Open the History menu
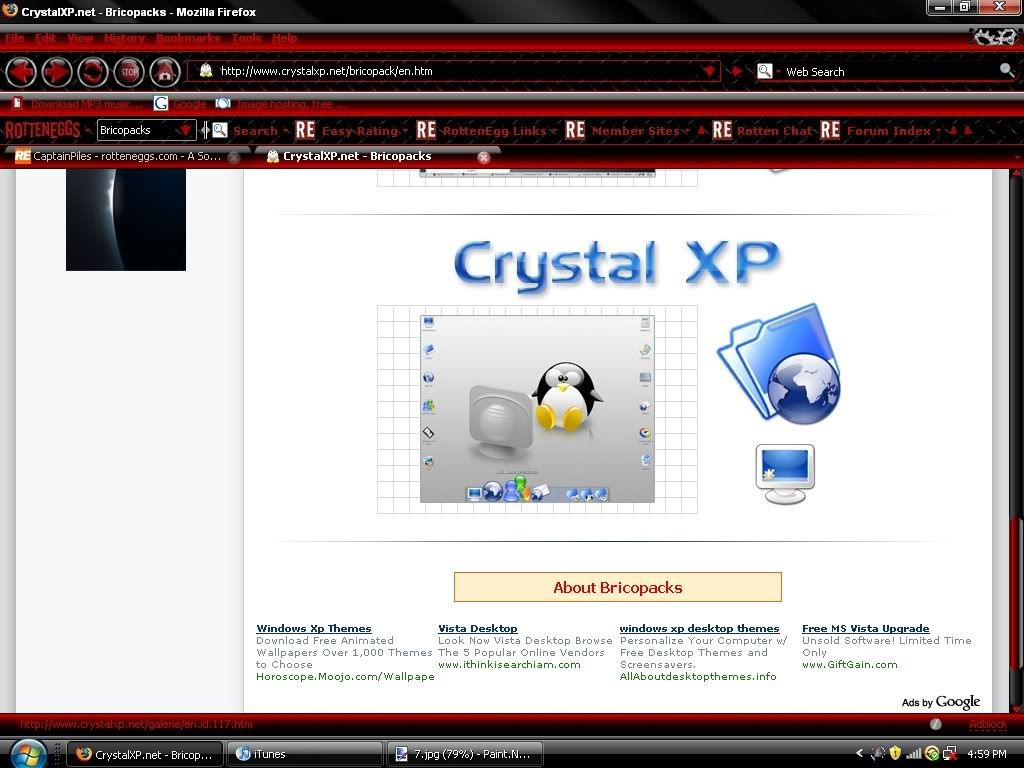The width and height of the screenshot is (1024, 768). [124, 38]
